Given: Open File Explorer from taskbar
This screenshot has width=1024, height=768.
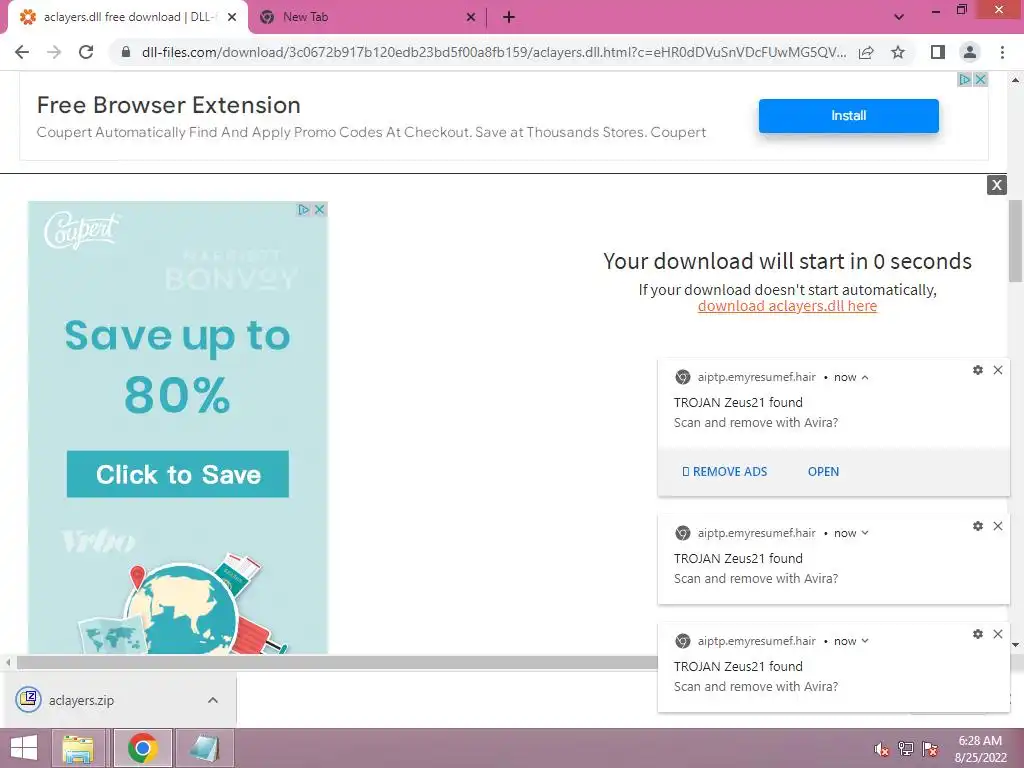Looking at the screenshot, I should [x=78, y=748].
